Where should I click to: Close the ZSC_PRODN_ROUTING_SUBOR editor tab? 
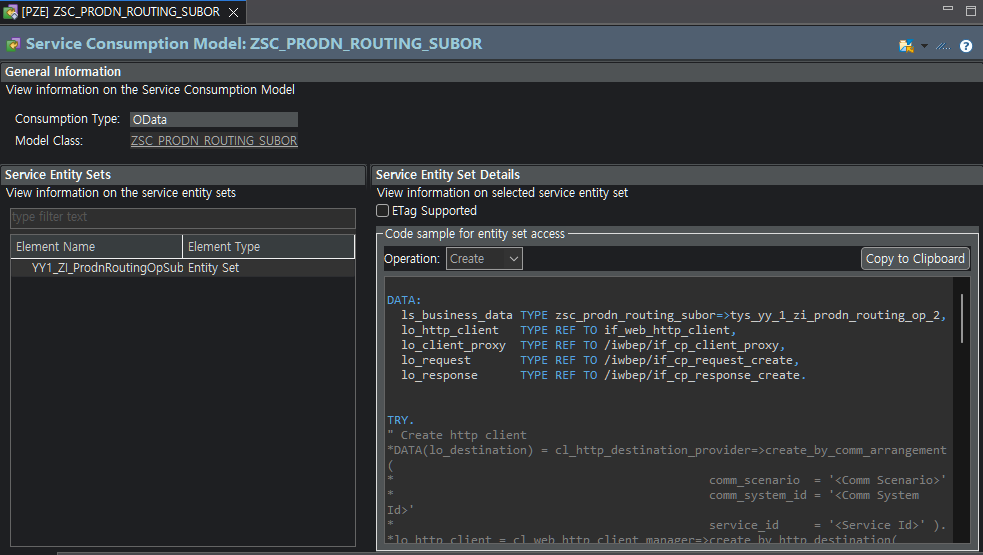point(233,13)
